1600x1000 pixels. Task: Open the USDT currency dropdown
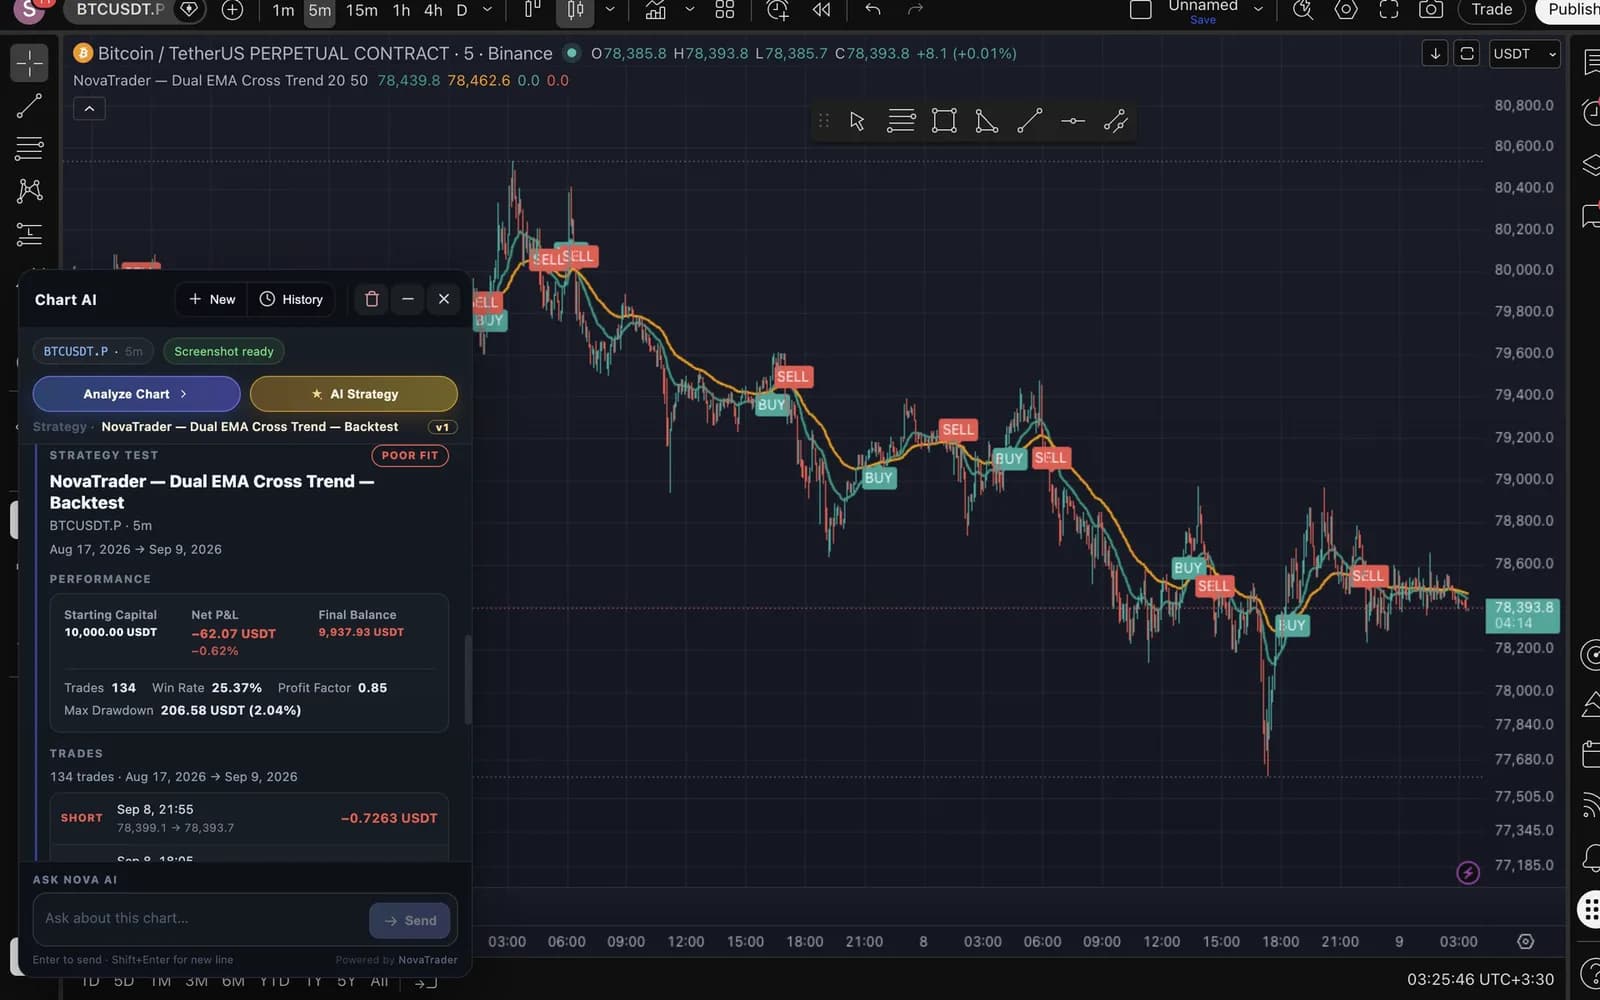click(1525, 54)
